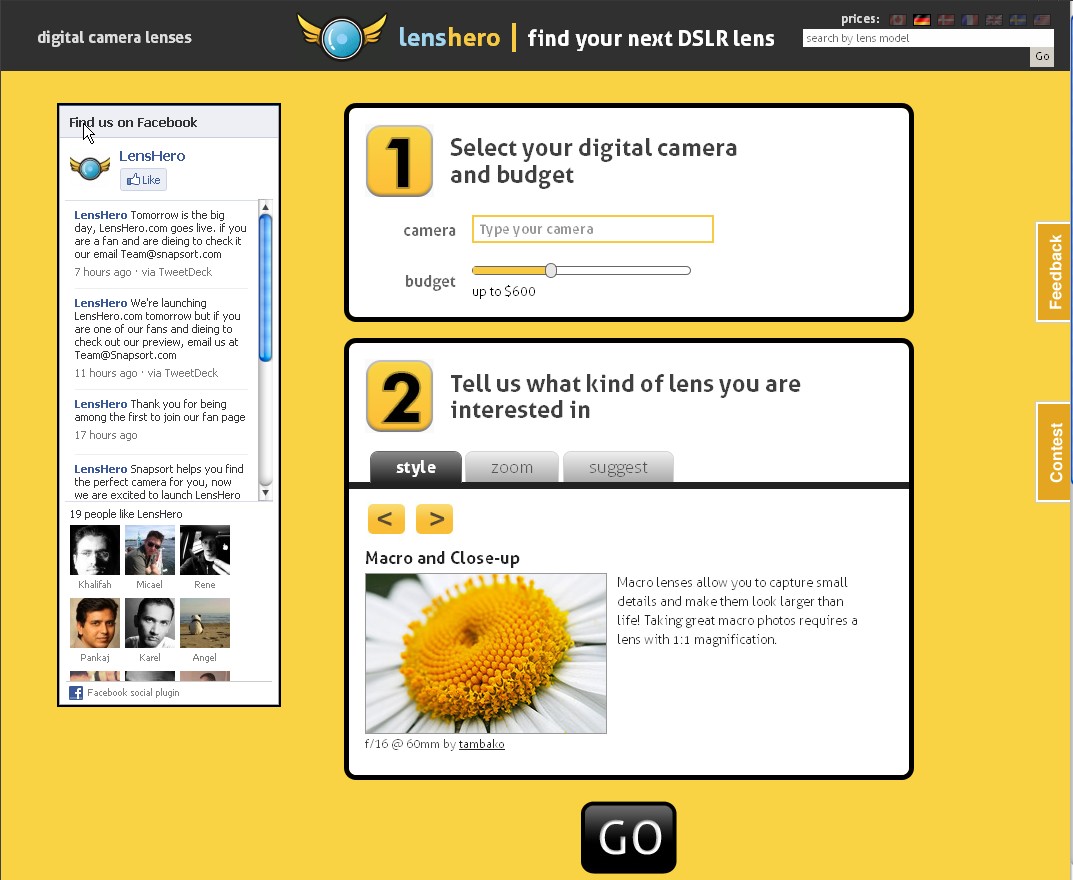Image resolution: width=1073 pixels, height=880 pixels.
Task: Select the French flag for prices
Action: click(970, 20)
